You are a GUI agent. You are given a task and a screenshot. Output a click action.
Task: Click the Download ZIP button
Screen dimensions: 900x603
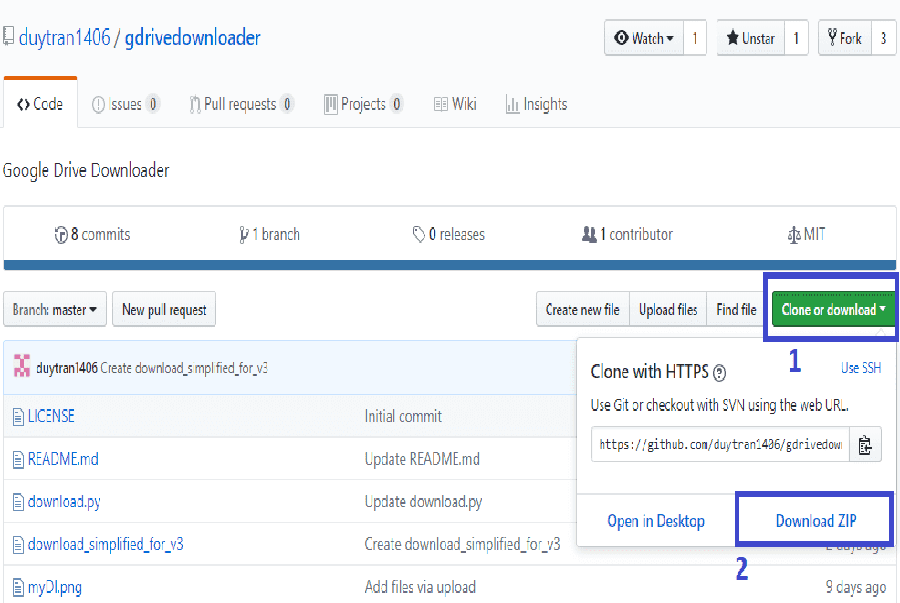click(x=817, y=521)
